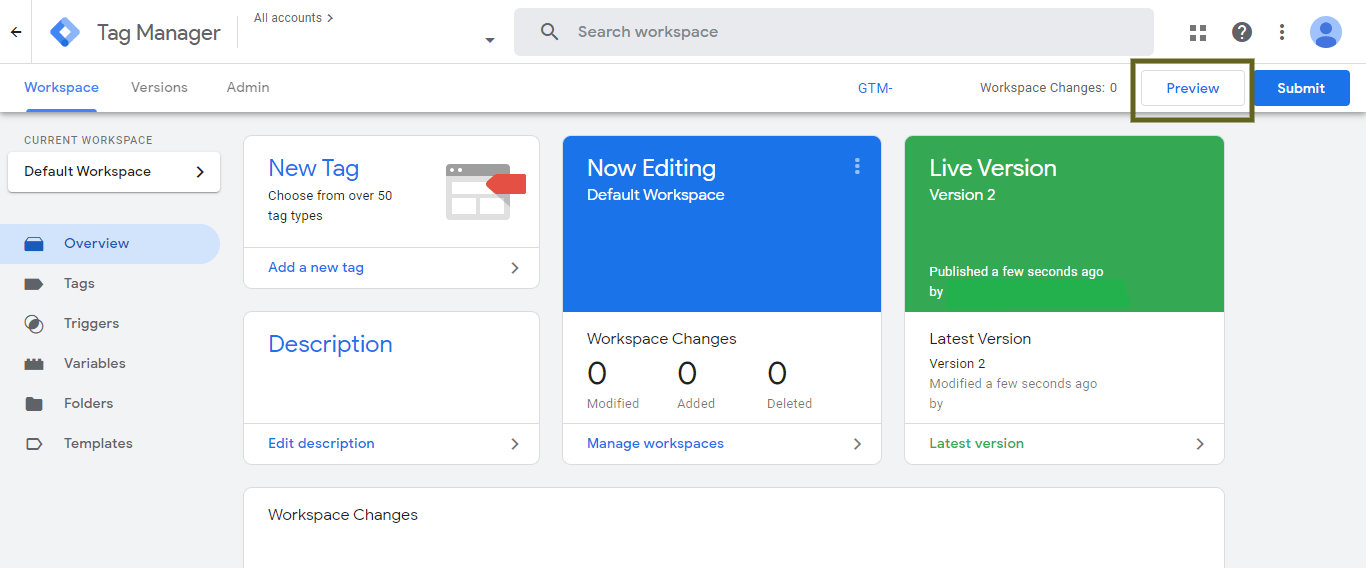Open the Help question mark icon
This screenshot has height=568, width=1366.
point(1242,32)
